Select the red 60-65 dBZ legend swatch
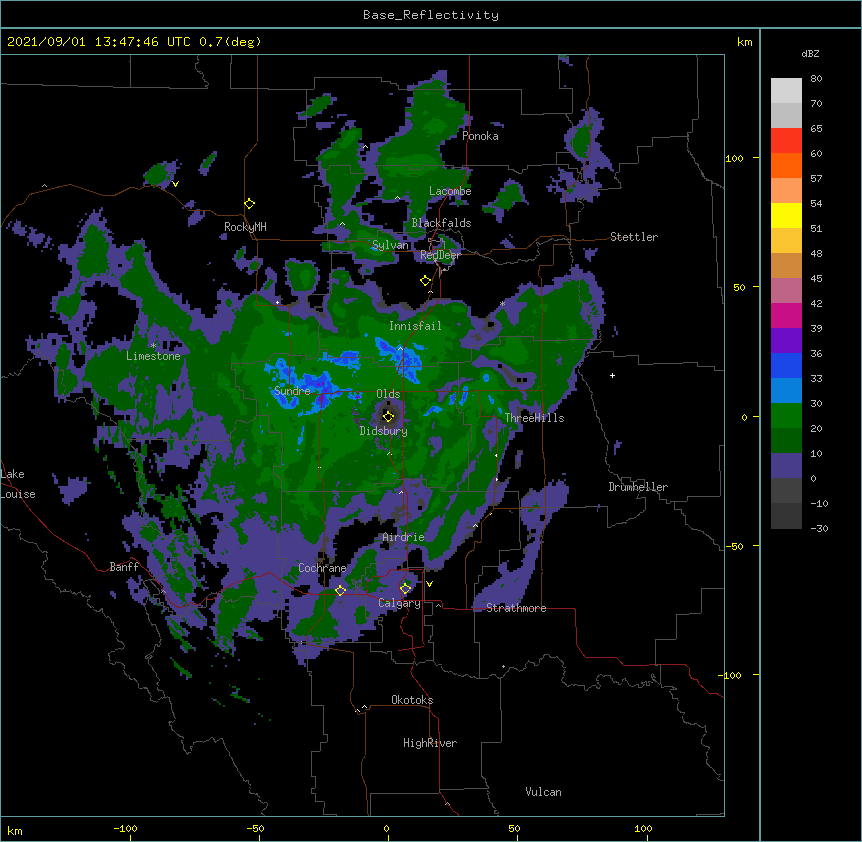 click(786, 141)
